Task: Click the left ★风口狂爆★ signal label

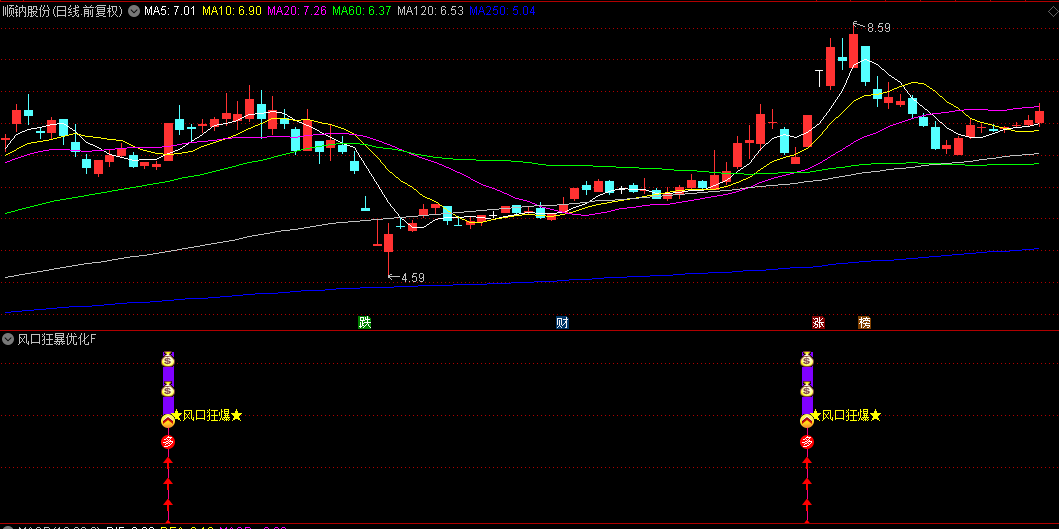Action: 207,415
